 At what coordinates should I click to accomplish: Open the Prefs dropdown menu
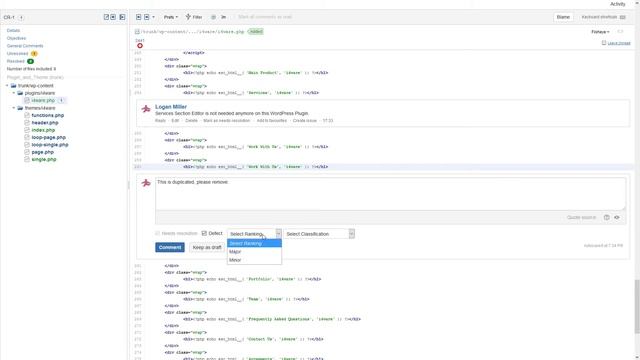(x=171, y=17)
